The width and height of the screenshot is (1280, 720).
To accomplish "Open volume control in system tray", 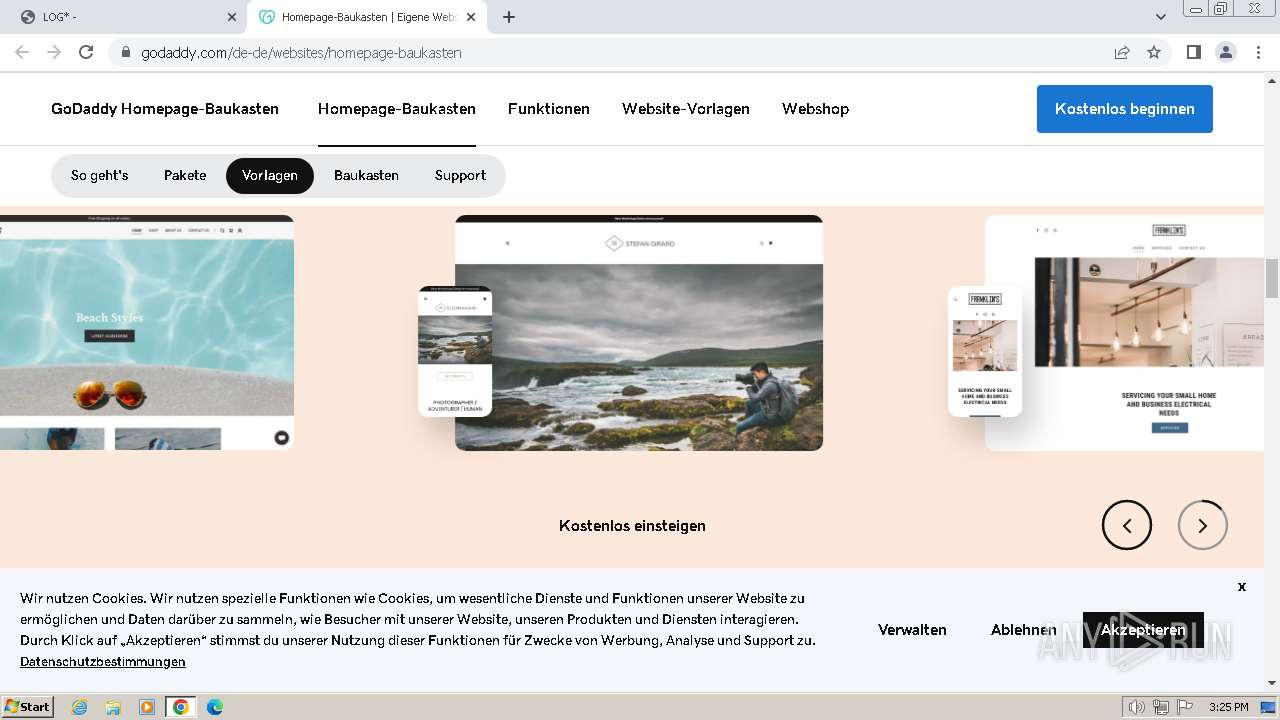I will pos(1137,707).
